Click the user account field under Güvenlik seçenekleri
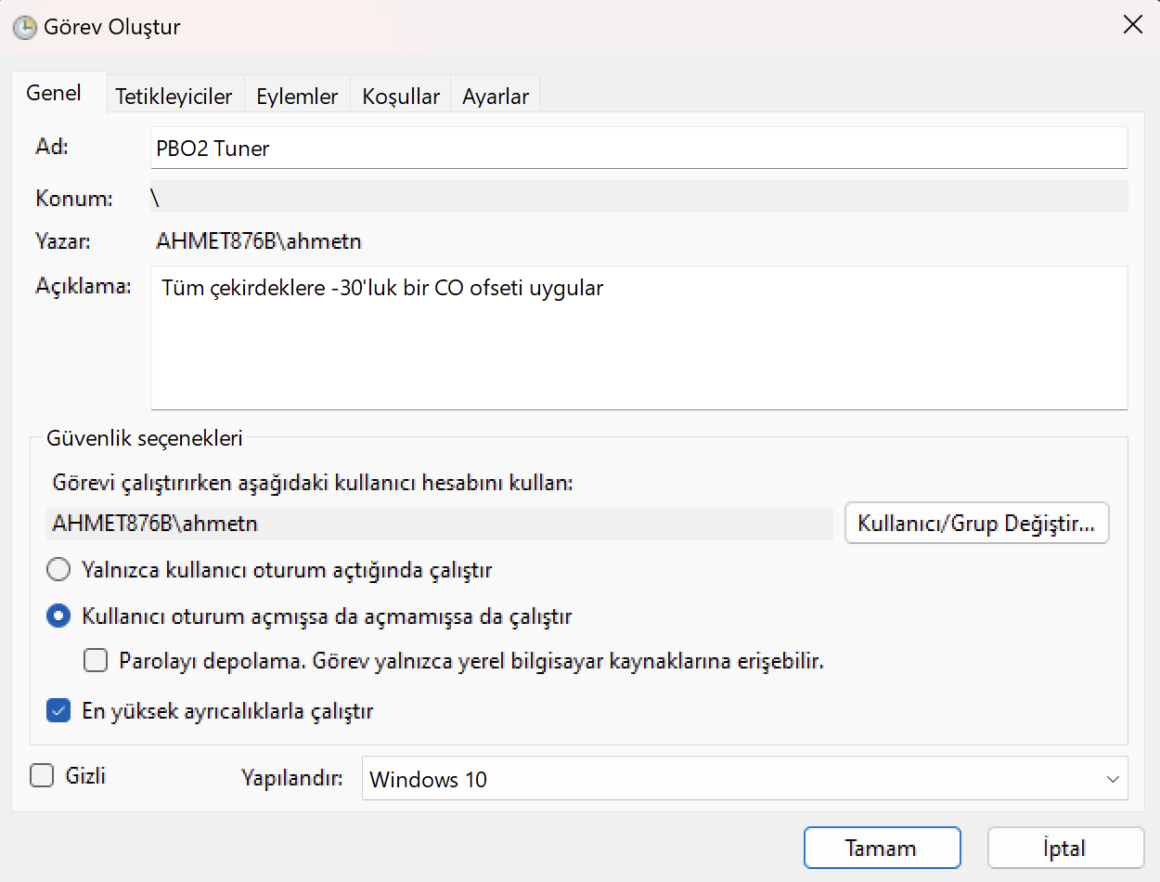 click(x=439, y=524)
